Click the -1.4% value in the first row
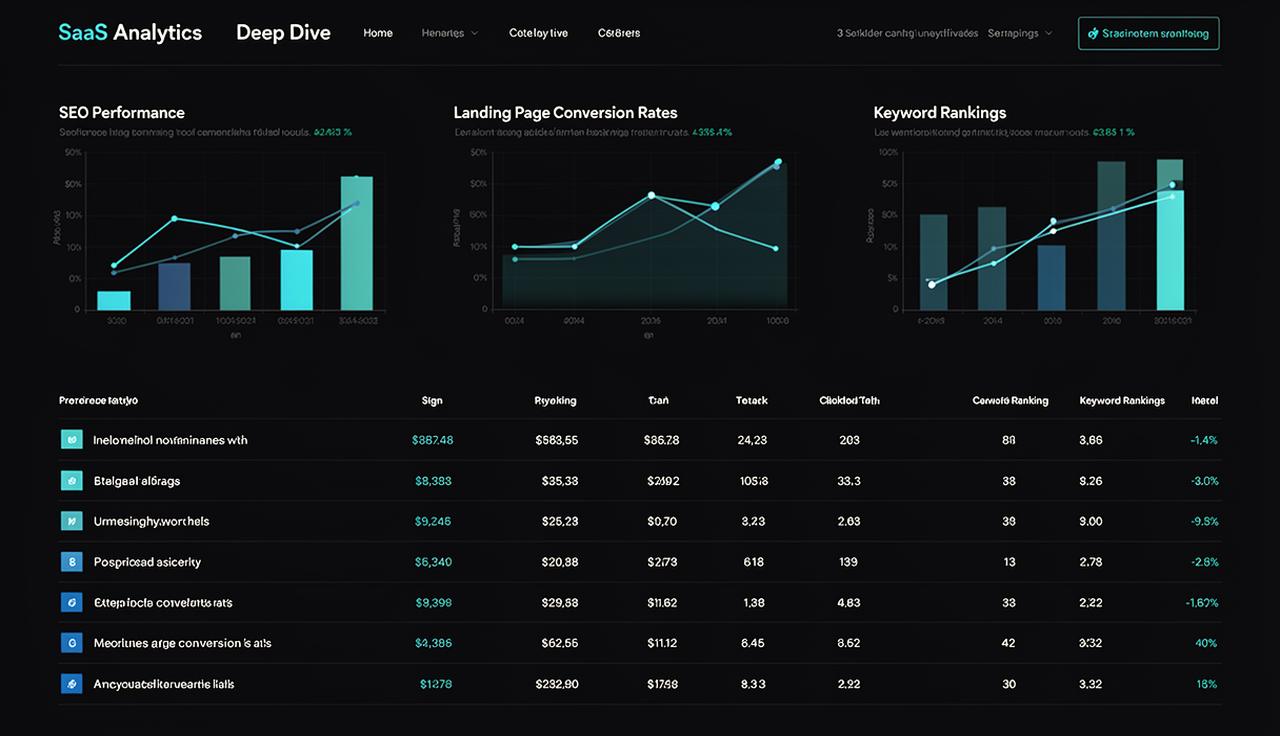 point(1204,440)
